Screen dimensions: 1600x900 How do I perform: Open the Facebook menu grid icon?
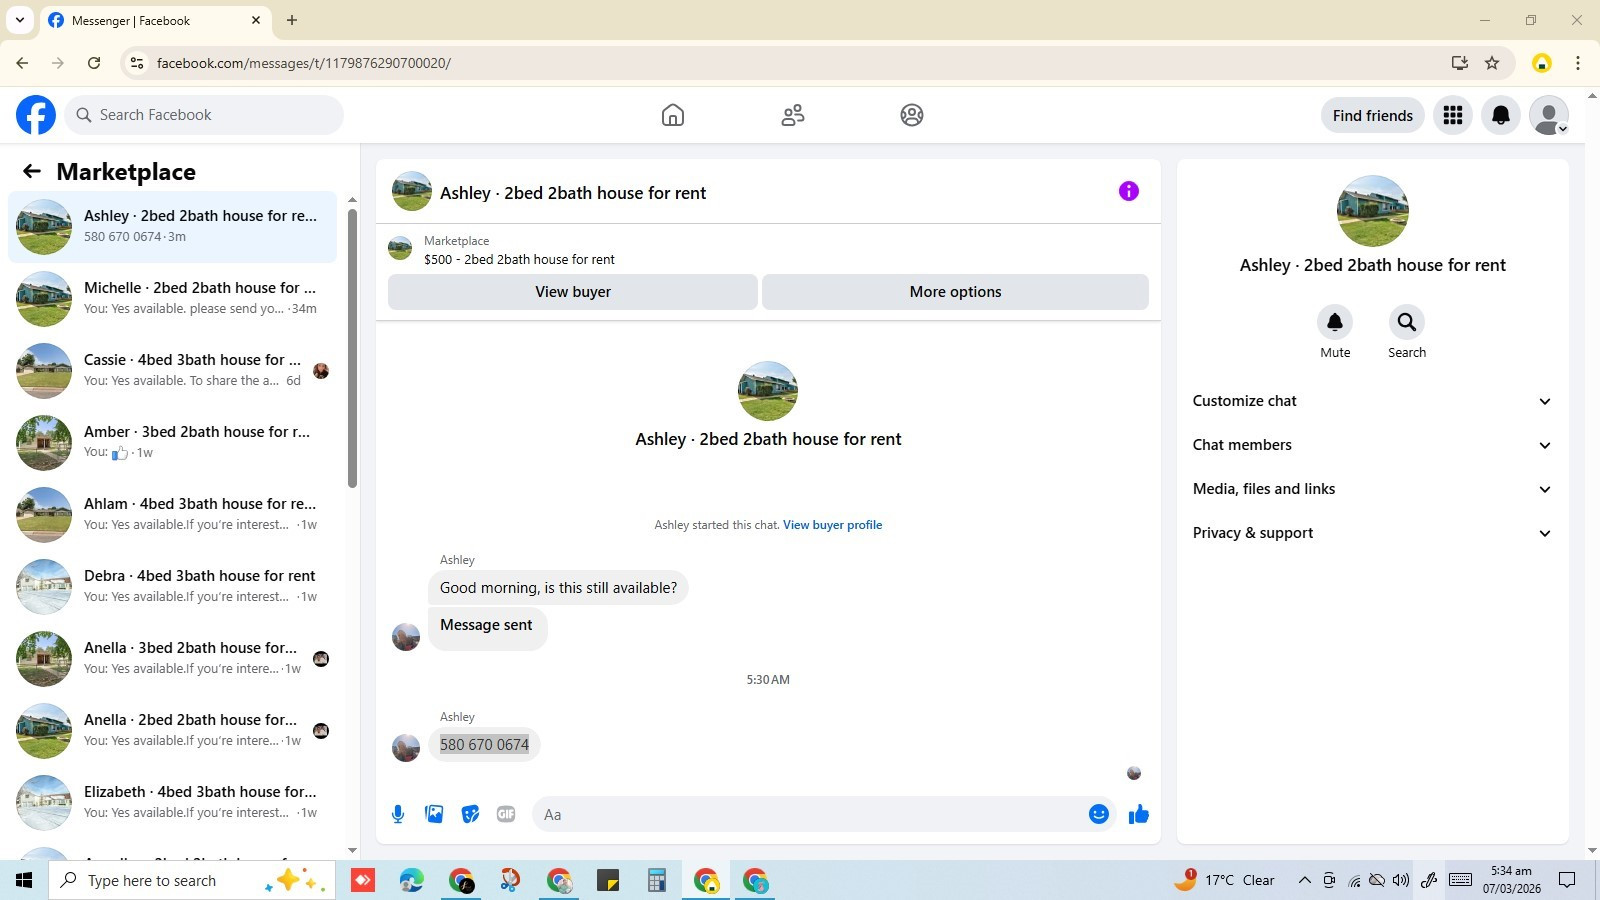(1452, 115)
